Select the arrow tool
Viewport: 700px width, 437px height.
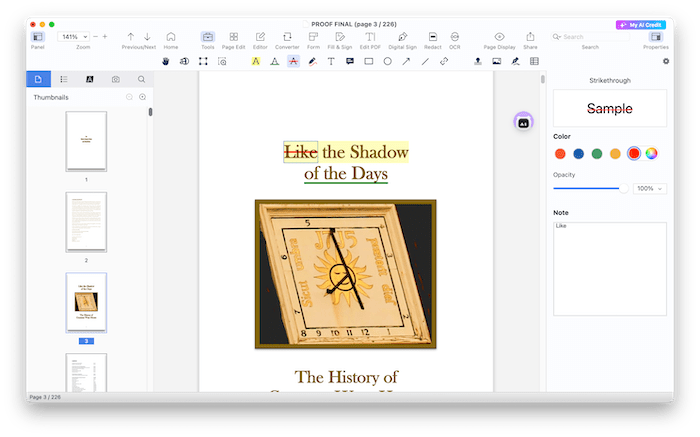(x=406, y=62)
